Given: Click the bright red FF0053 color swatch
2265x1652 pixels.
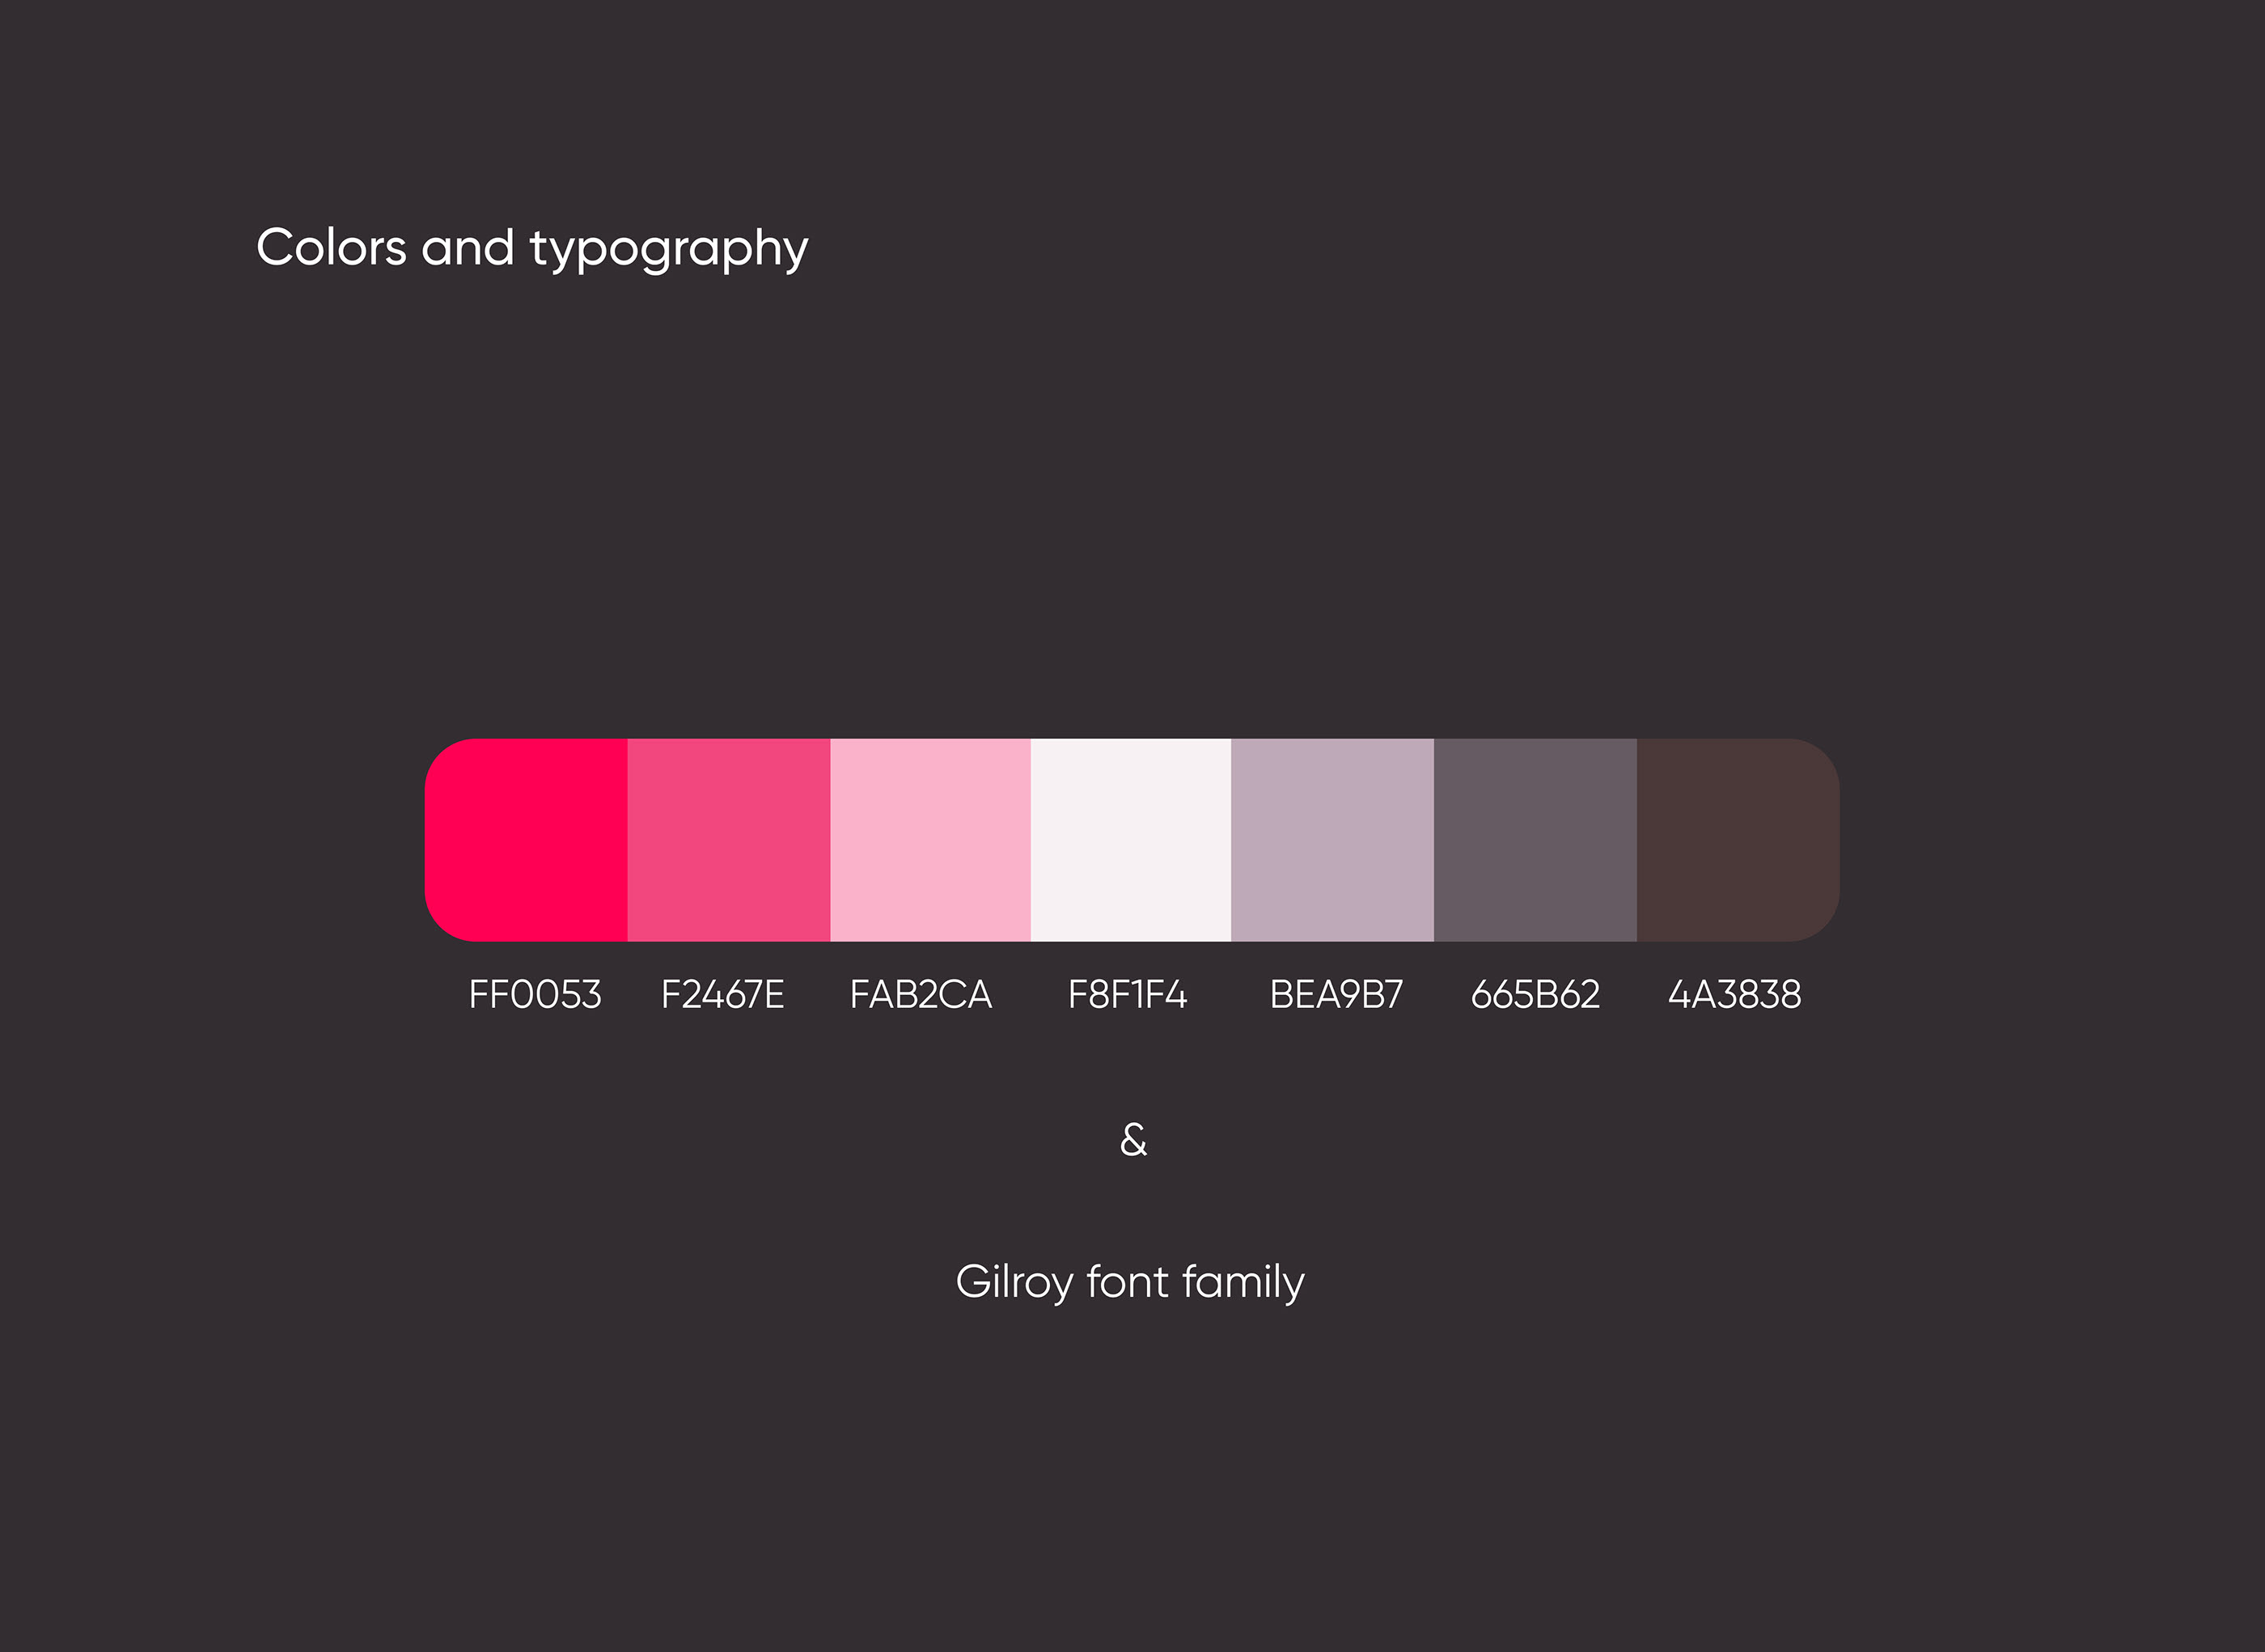Looking at the screenshot, I should (527, 840).
